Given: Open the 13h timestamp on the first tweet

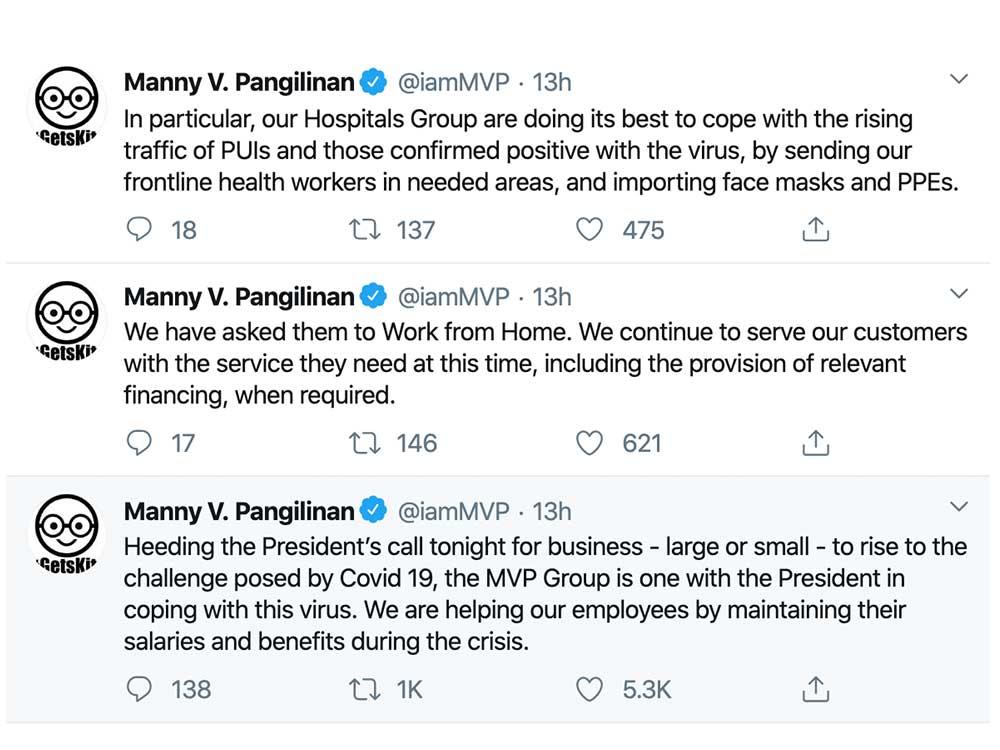Looking at the screenshot, I should (551, 81).
